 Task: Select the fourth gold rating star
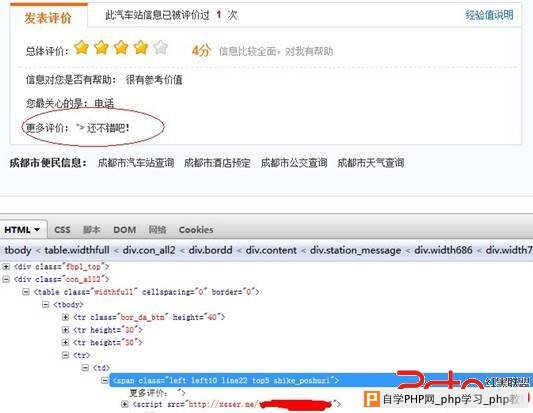click(x=141, y=47)
